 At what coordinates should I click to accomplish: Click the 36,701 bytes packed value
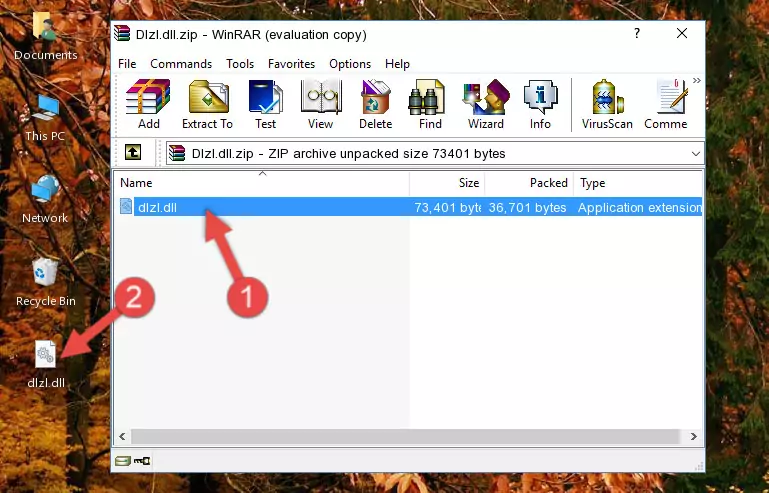527,208
